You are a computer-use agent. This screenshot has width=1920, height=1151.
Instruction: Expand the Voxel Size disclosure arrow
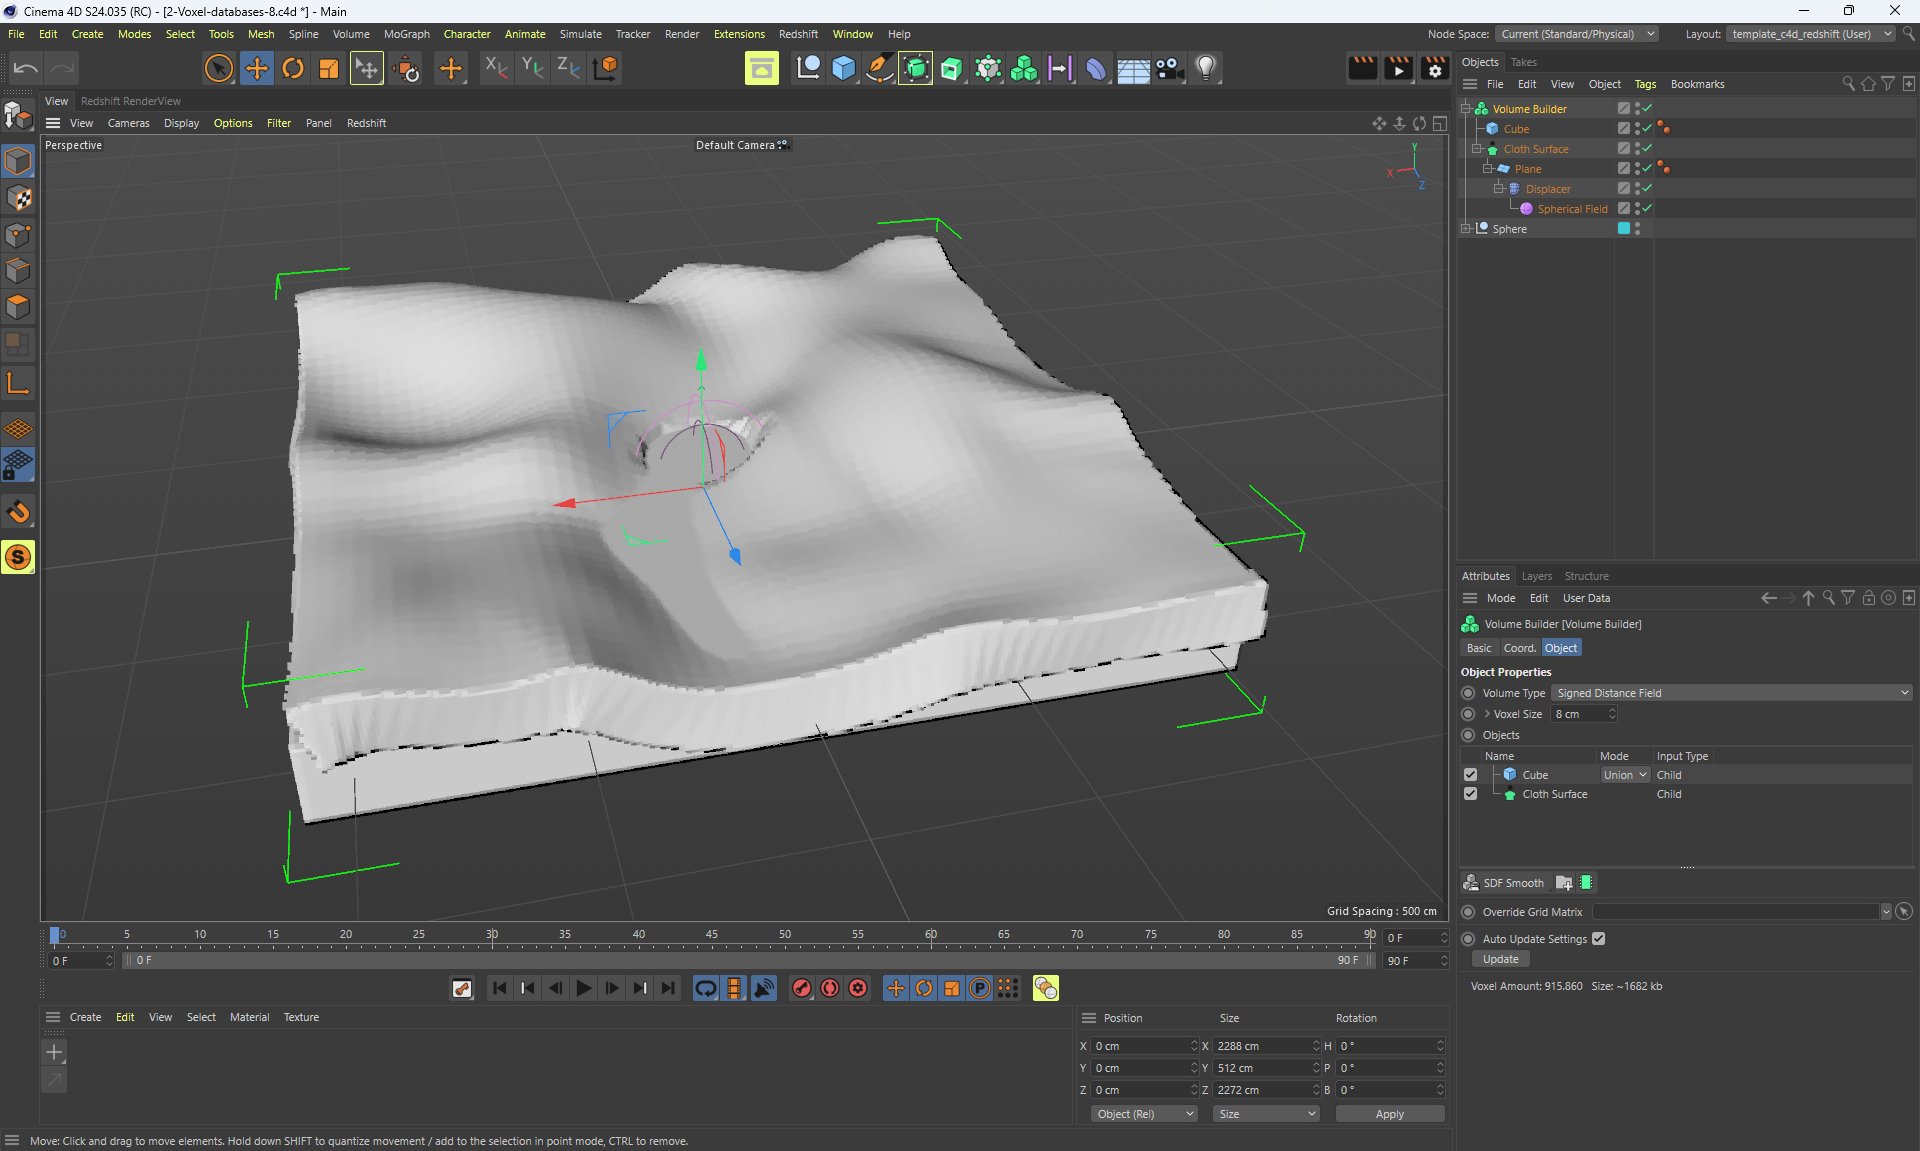pos(1487,714)
